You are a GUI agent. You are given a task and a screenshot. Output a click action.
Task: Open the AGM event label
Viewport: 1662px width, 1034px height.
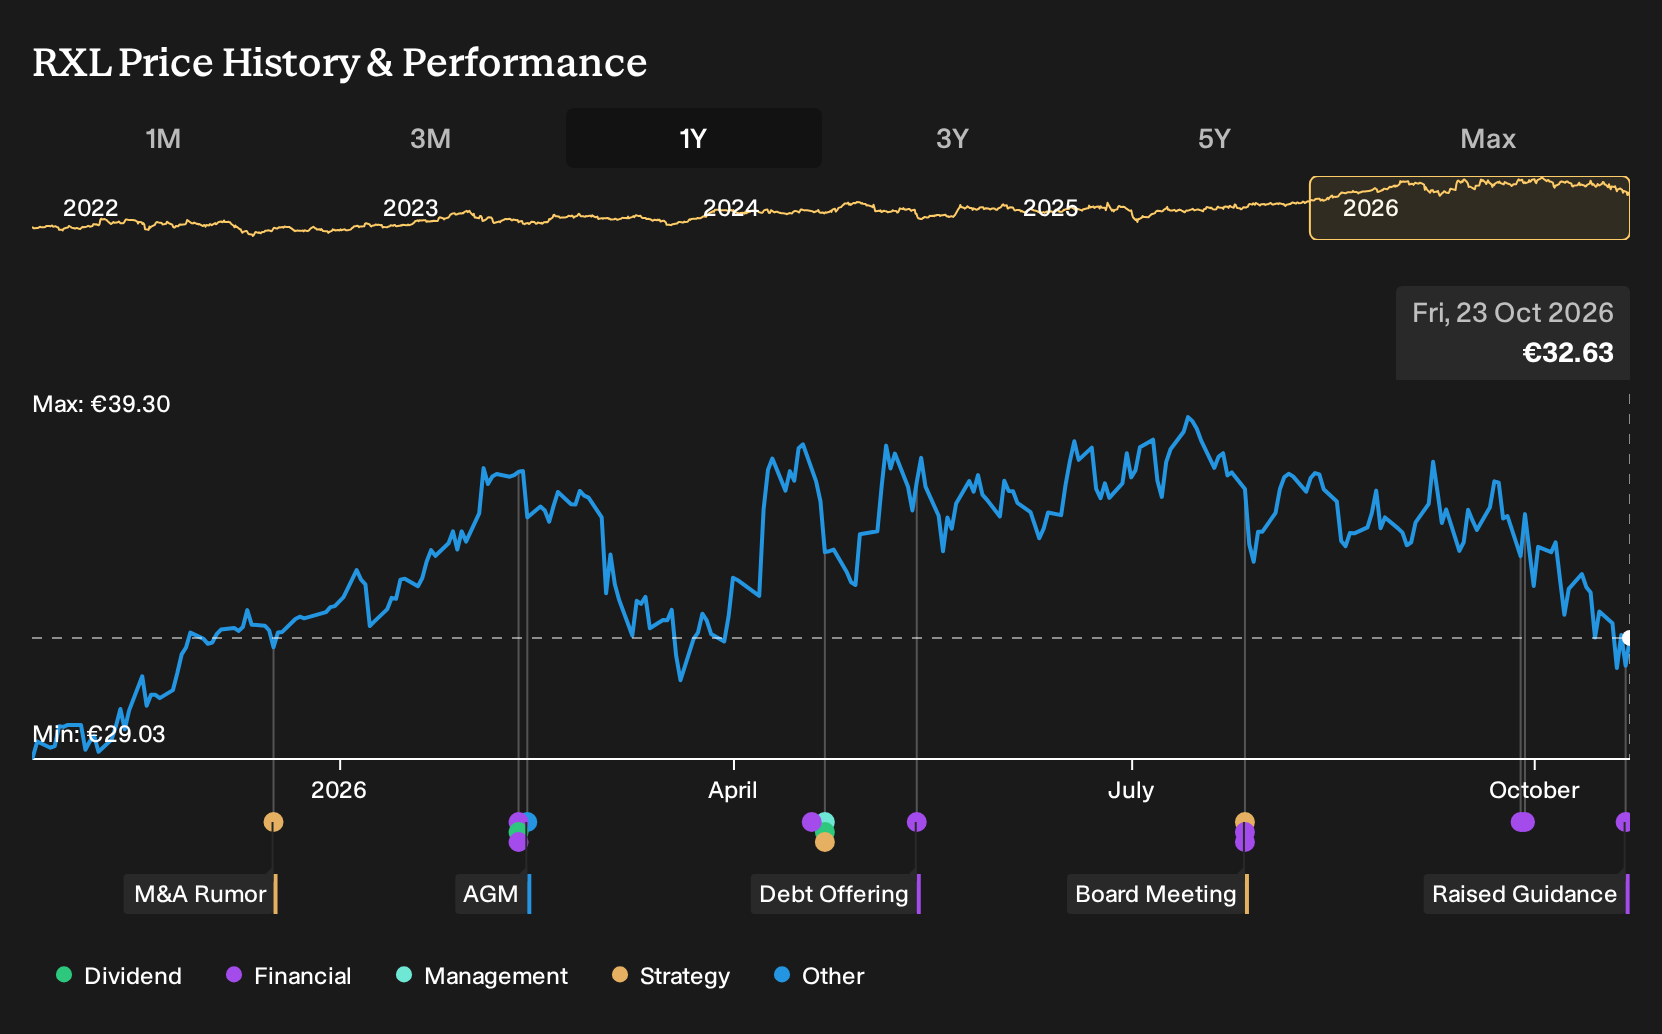[x=492, y=894]
